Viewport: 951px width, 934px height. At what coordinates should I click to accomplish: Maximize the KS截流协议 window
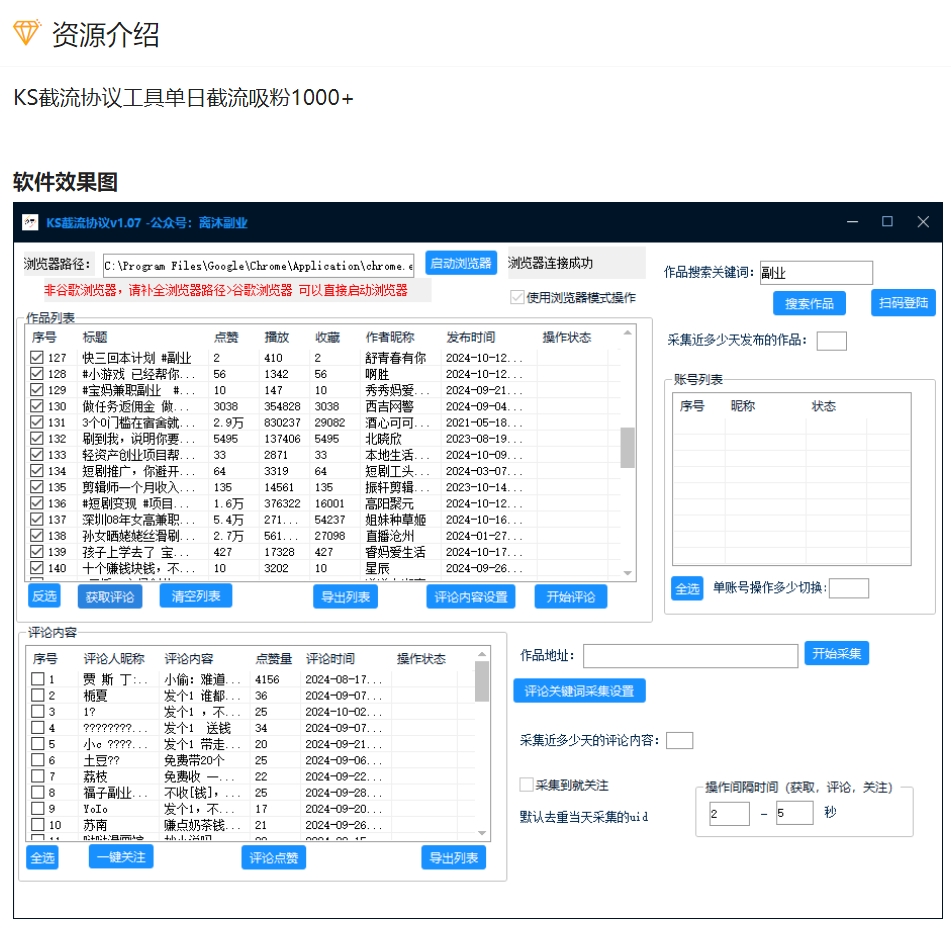tap(887, 221)
